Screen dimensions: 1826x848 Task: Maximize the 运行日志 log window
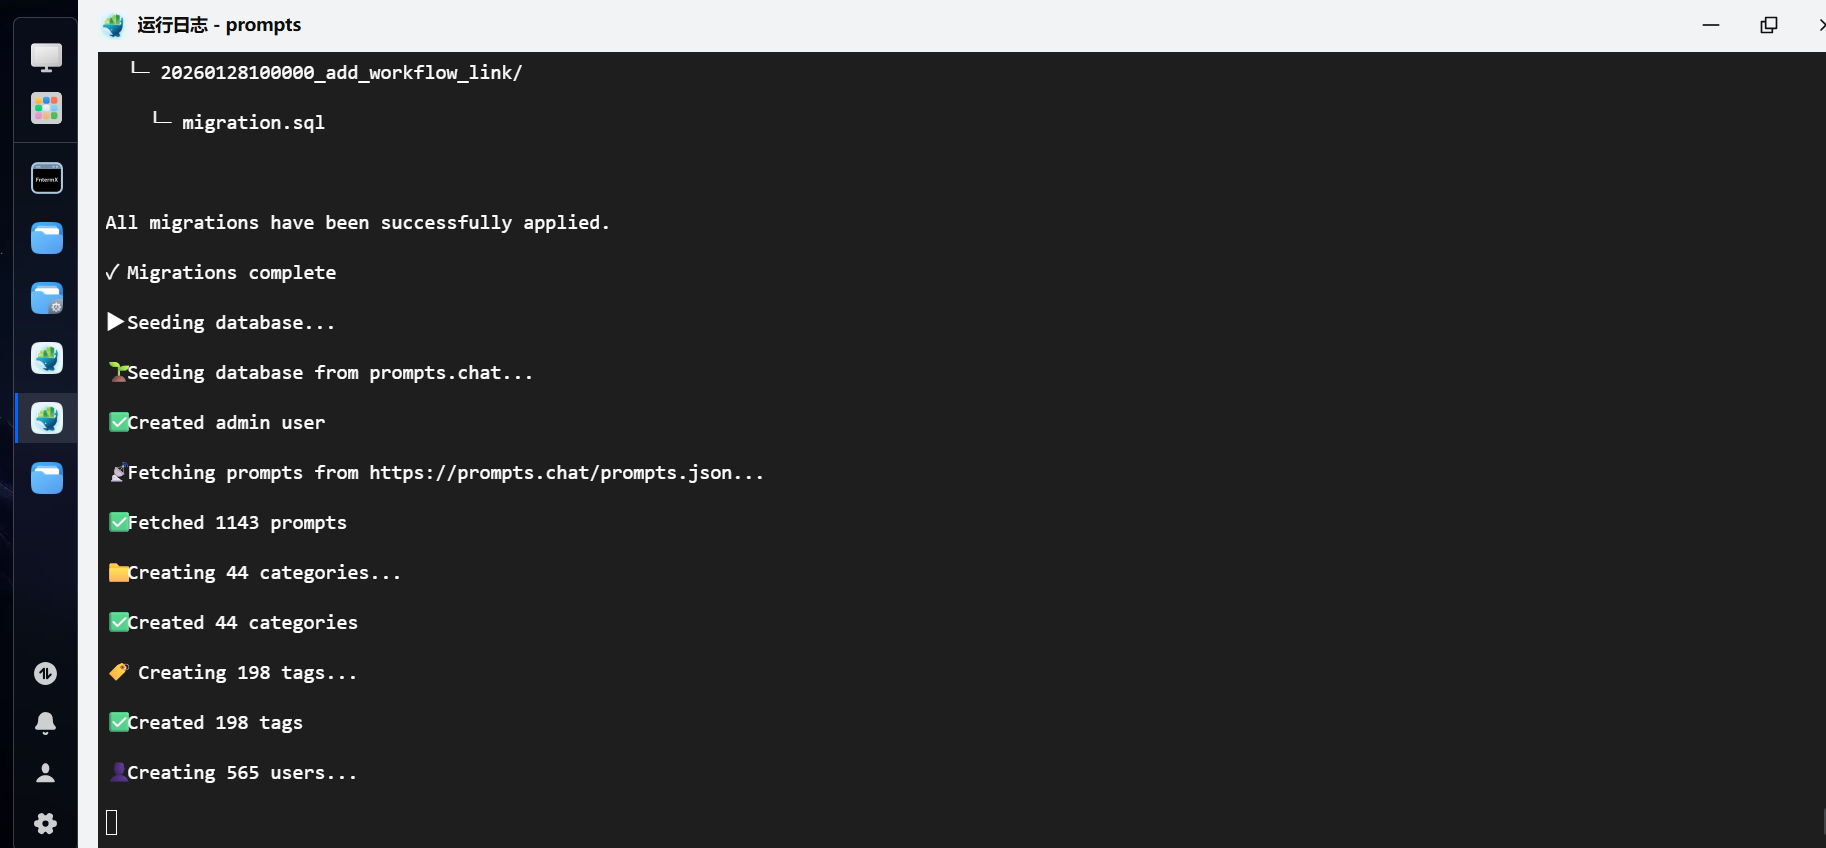tap(1769, 25)
